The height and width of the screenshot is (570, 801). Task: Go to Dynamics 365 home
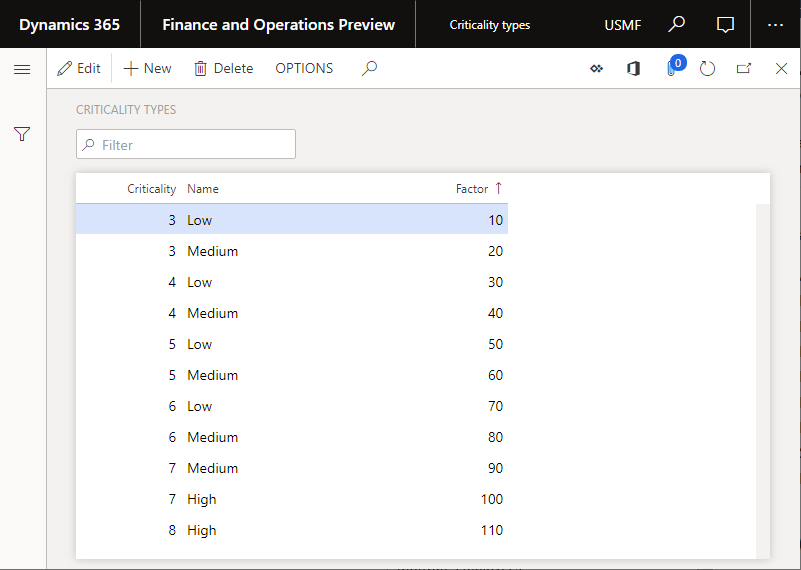[69, 25]
